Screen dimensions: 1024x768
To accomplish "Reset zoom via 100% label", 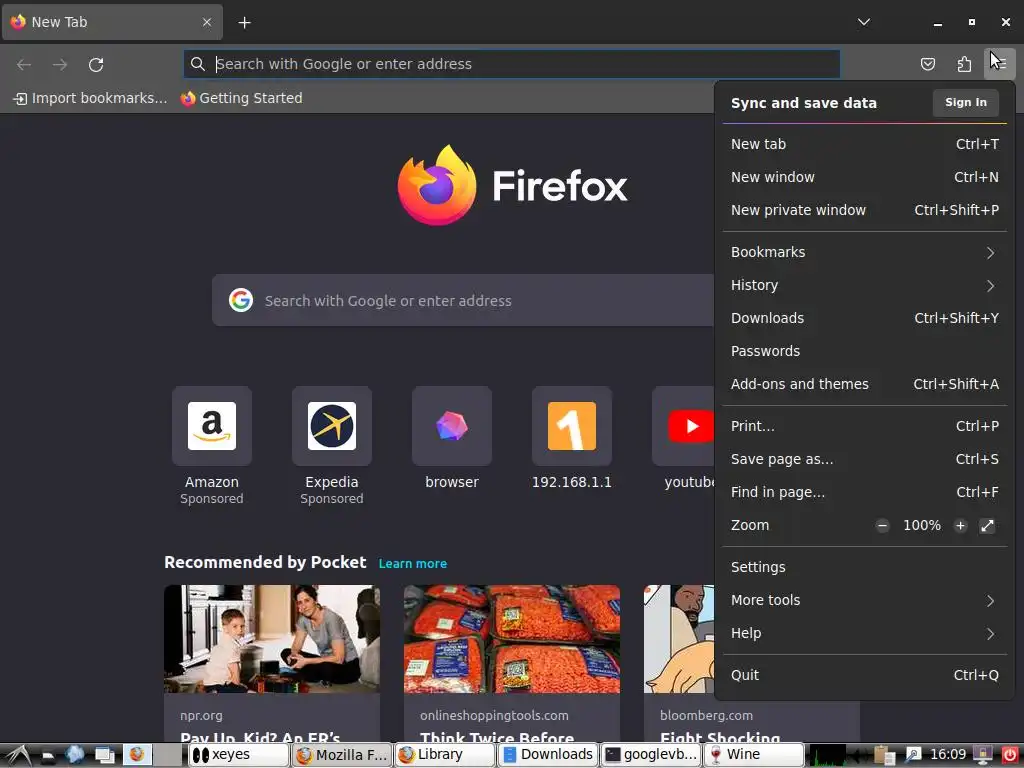I will coord(921,526).
